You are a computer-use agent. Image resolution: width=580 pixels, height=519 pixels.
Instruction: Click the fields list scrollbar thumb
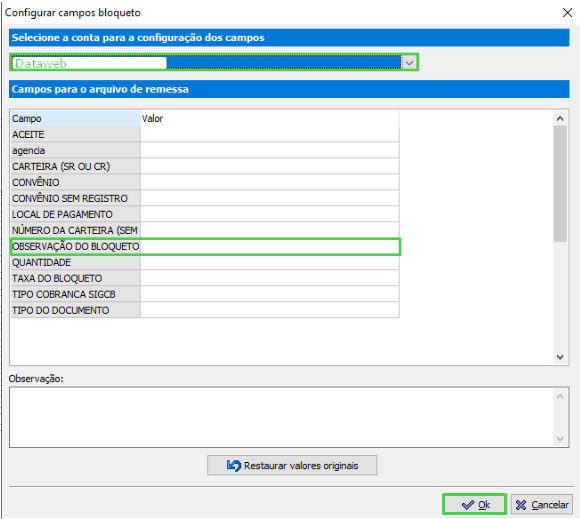pos(560,184)
